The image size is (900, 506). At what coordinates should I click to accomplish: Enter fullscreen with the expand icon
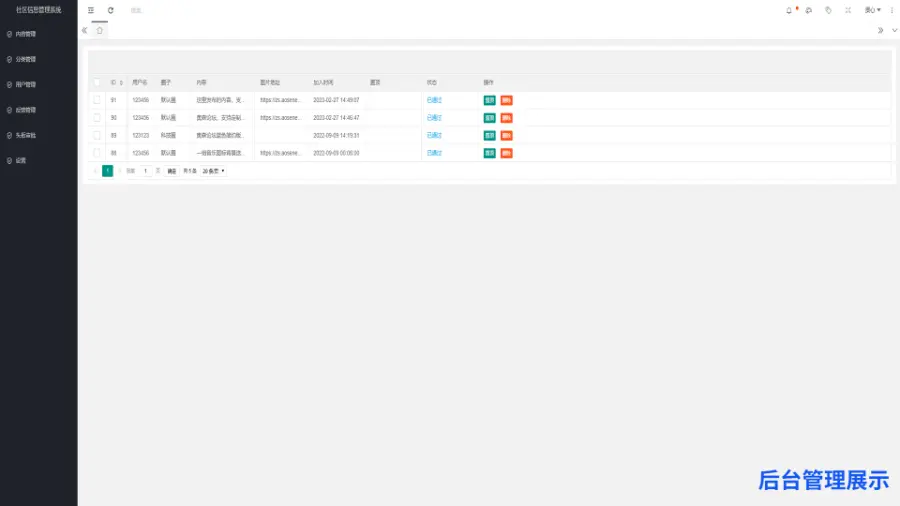point(848,10)
